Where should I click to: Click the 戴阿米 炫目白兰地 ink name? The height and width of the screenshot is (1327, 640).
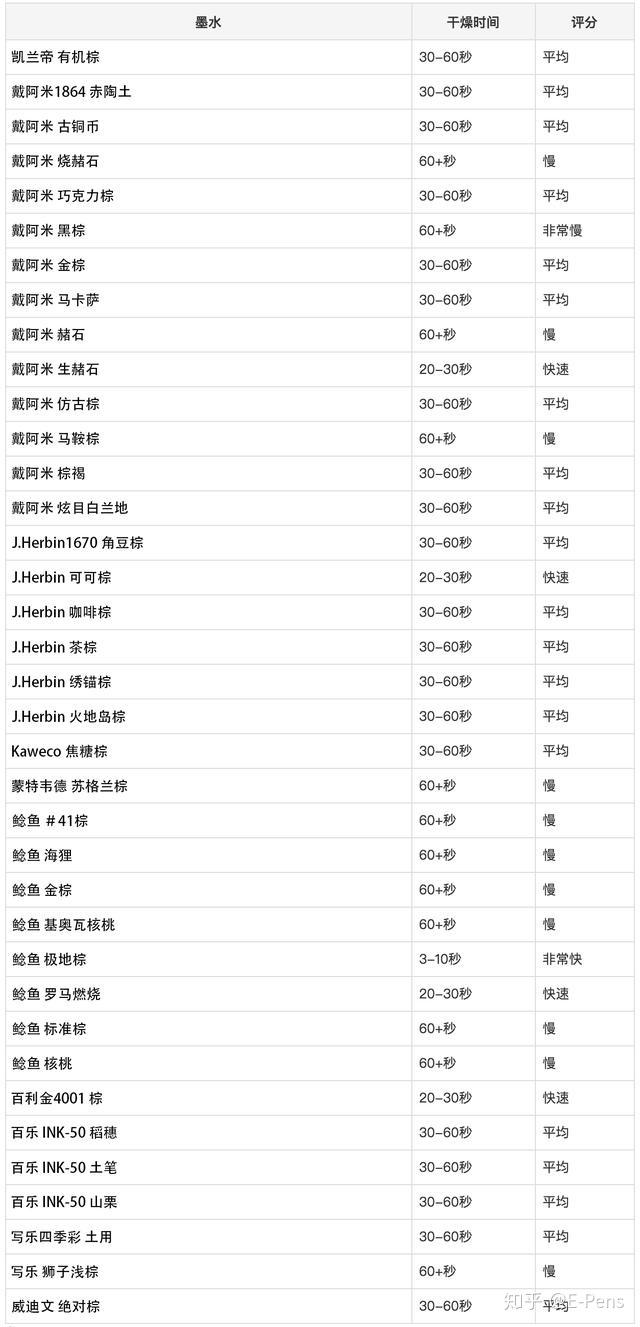(x=70, y=508)
